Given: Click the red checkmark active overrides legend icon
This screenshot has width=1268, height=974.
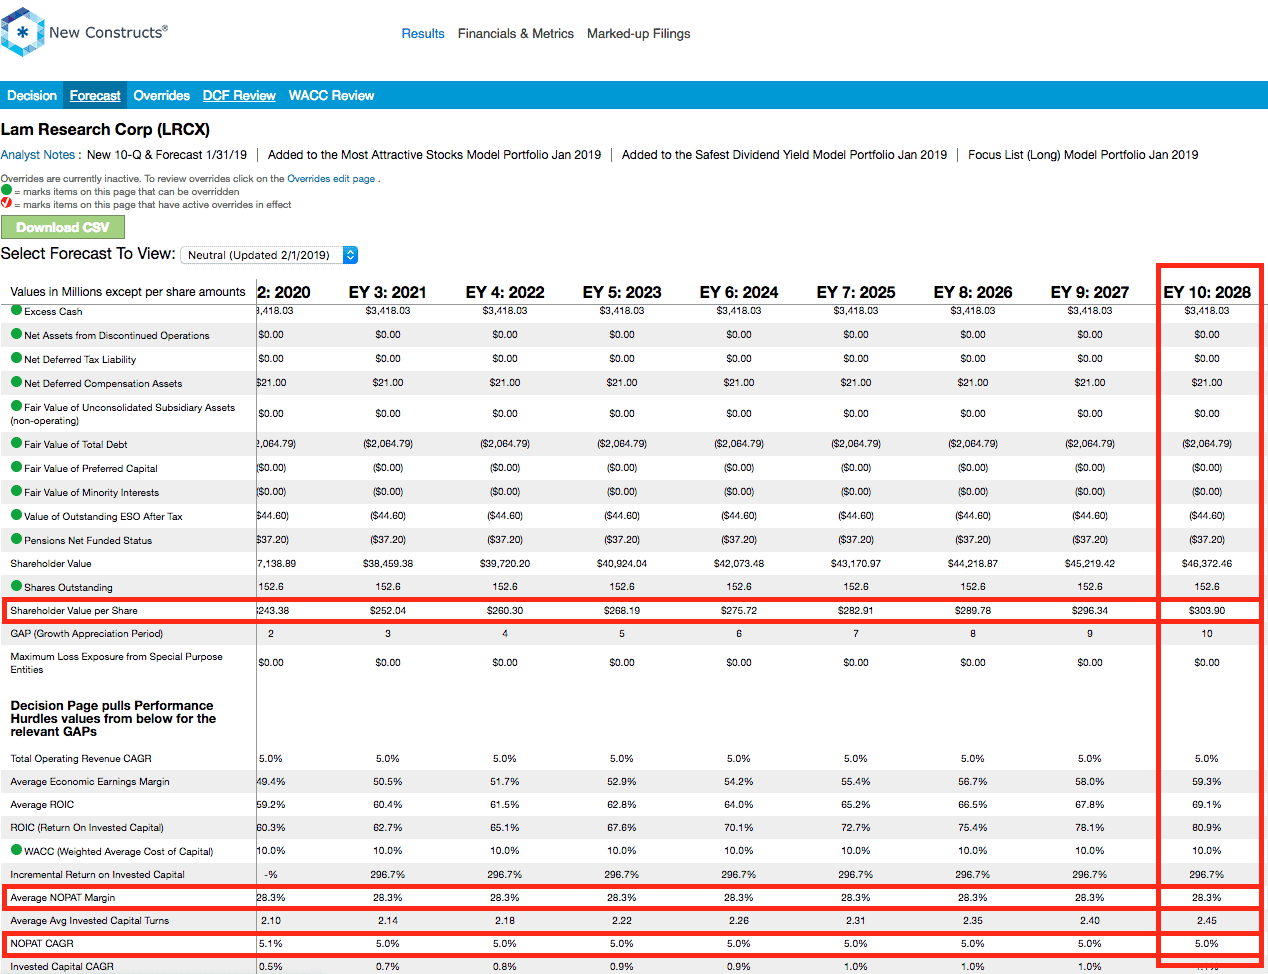Looking at the screenshot, I should [6, 203].
